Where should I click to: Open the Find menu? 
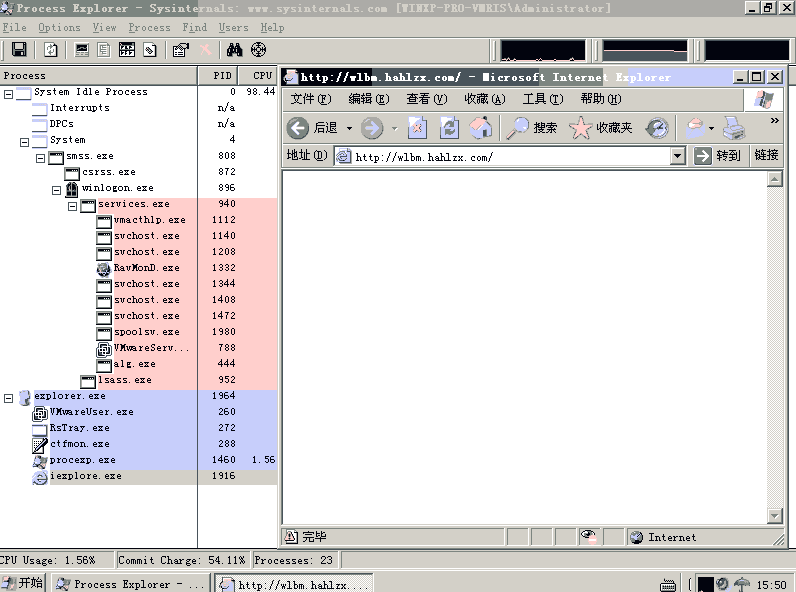click(x=195, y=27)
